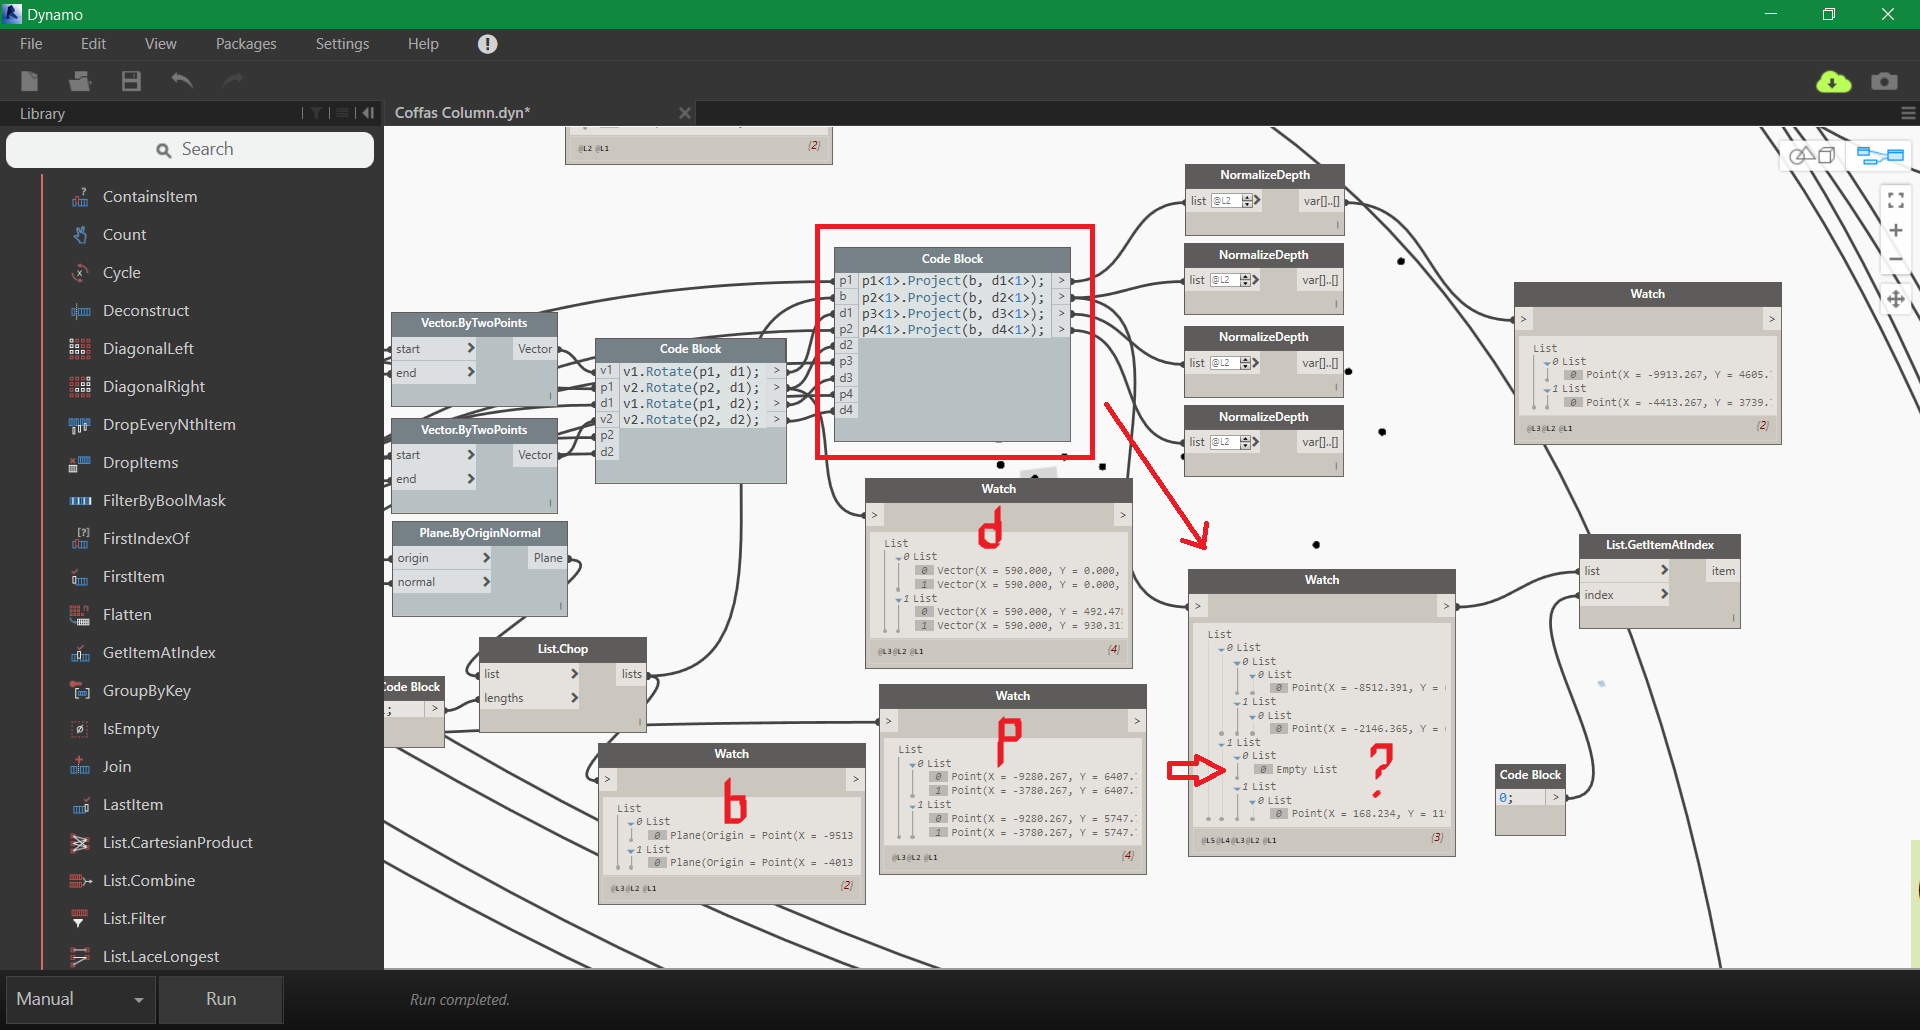
Task: Open lengths port chevron on List.Chop
Action: [x=574, y=698]
